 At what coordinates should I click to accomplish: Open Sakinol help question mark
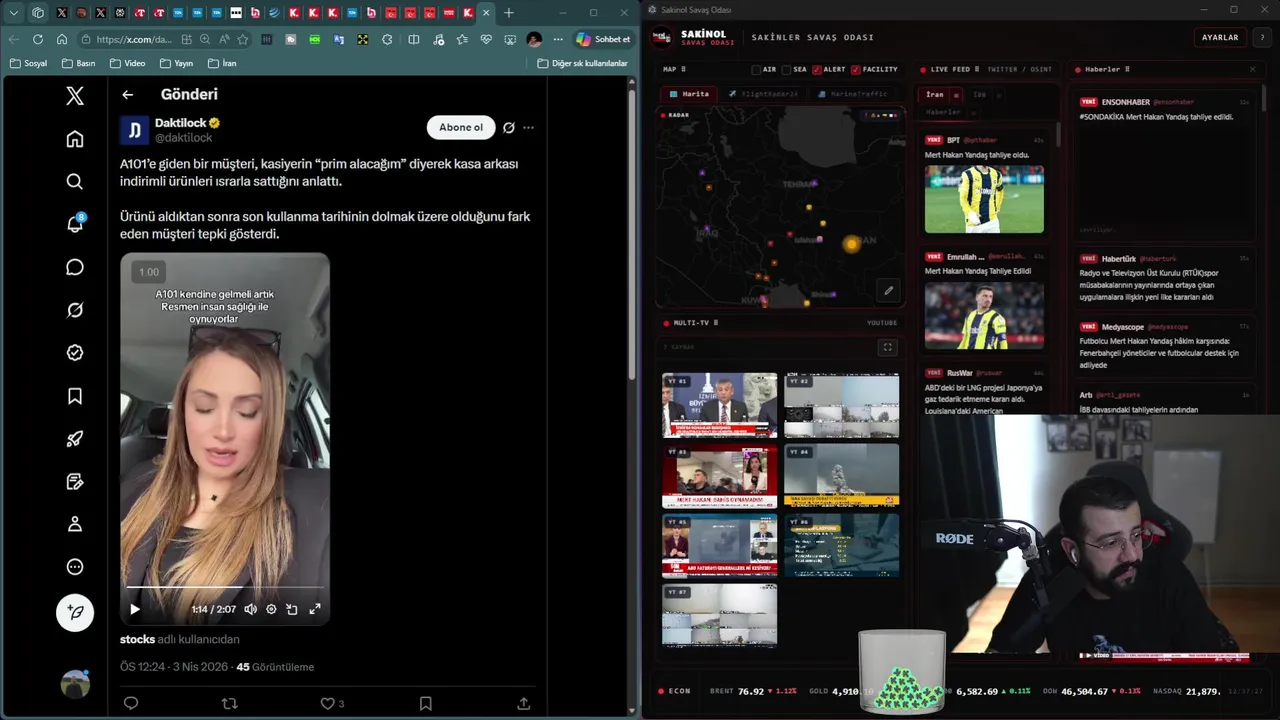[1263, 37]
